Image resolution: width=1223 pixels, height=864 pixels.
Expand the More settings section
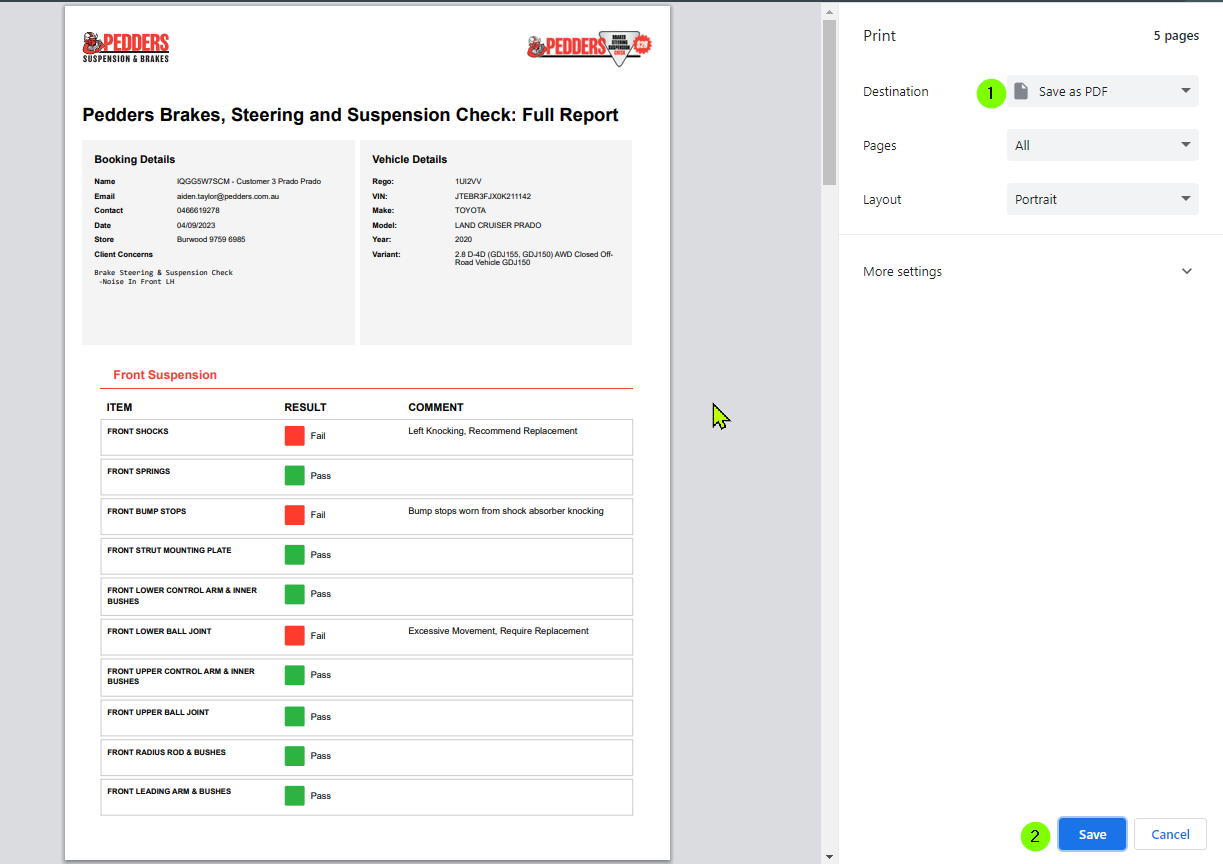click(1029, 271)
